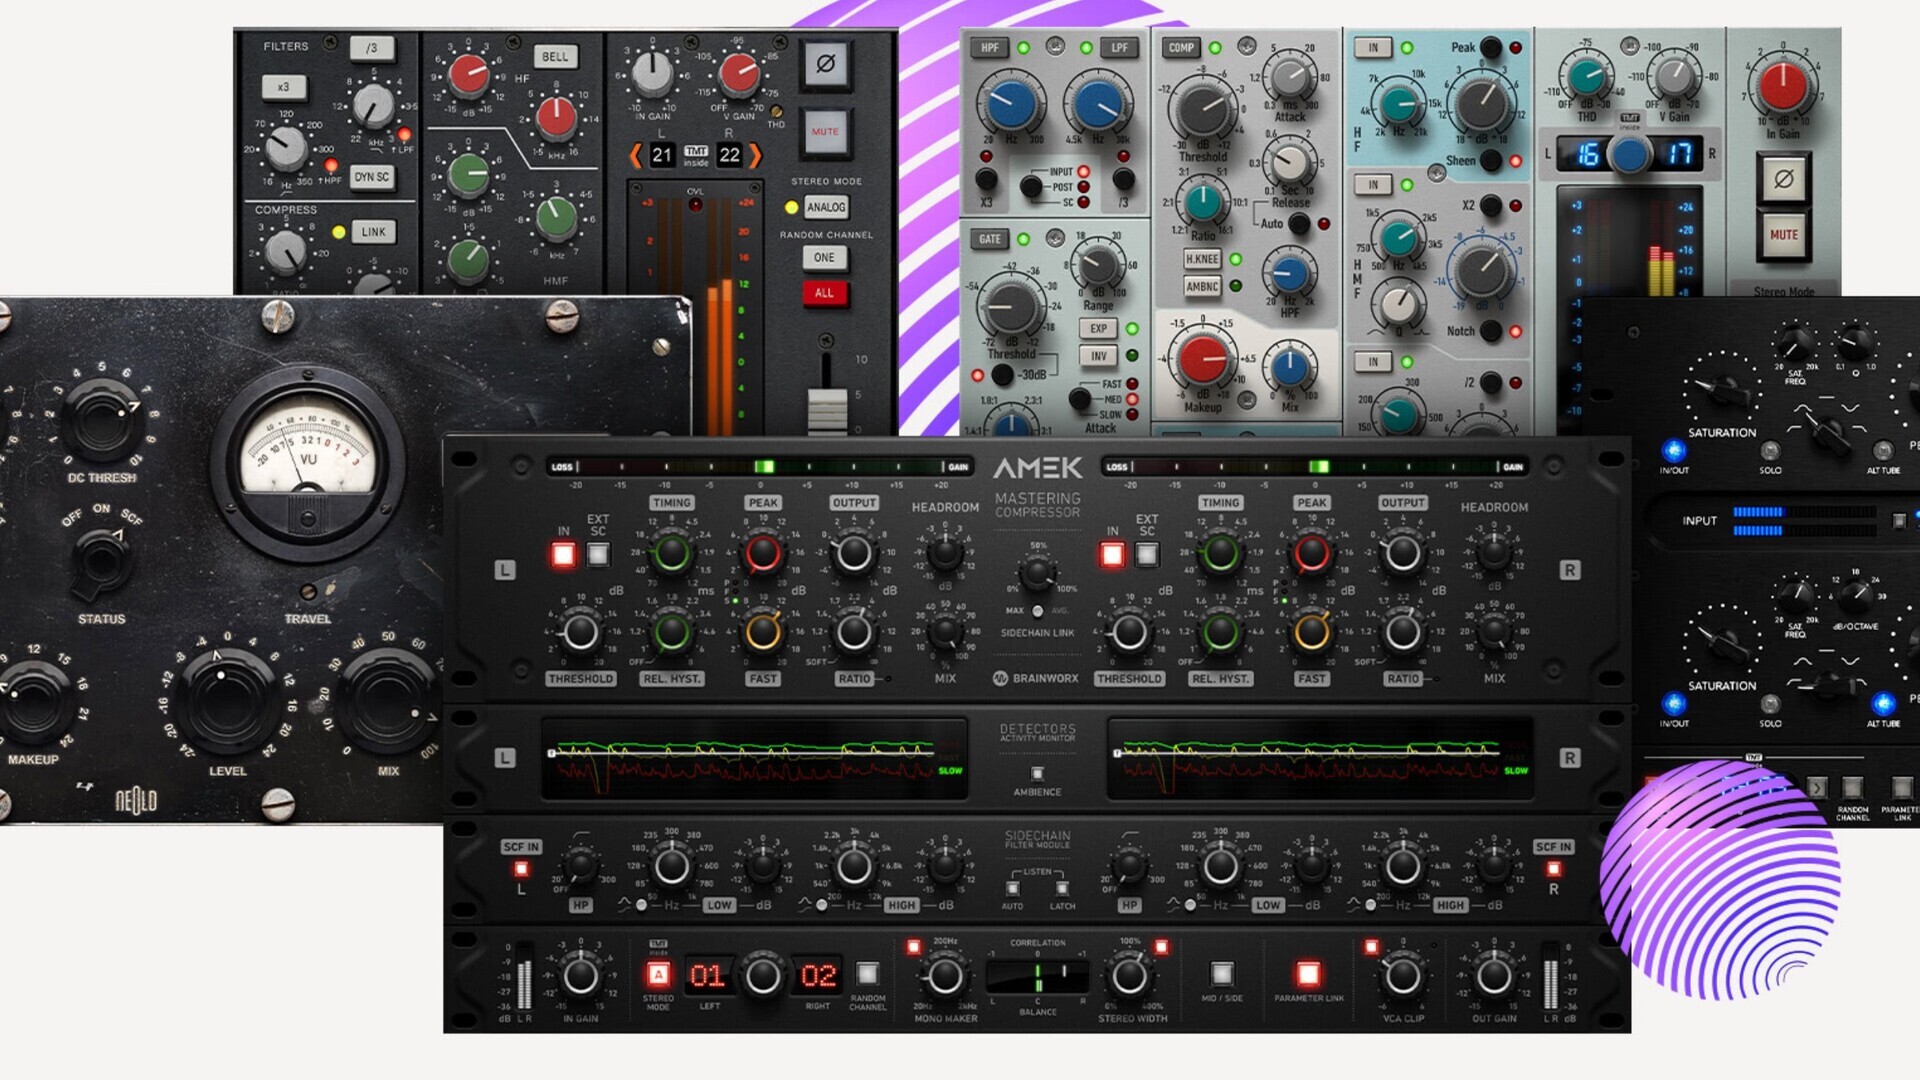The height and width of the screenshot is (1080, 1920).
Task: Click the upper blue IN/OUT button on saturator
Action: click(1673, 450)
